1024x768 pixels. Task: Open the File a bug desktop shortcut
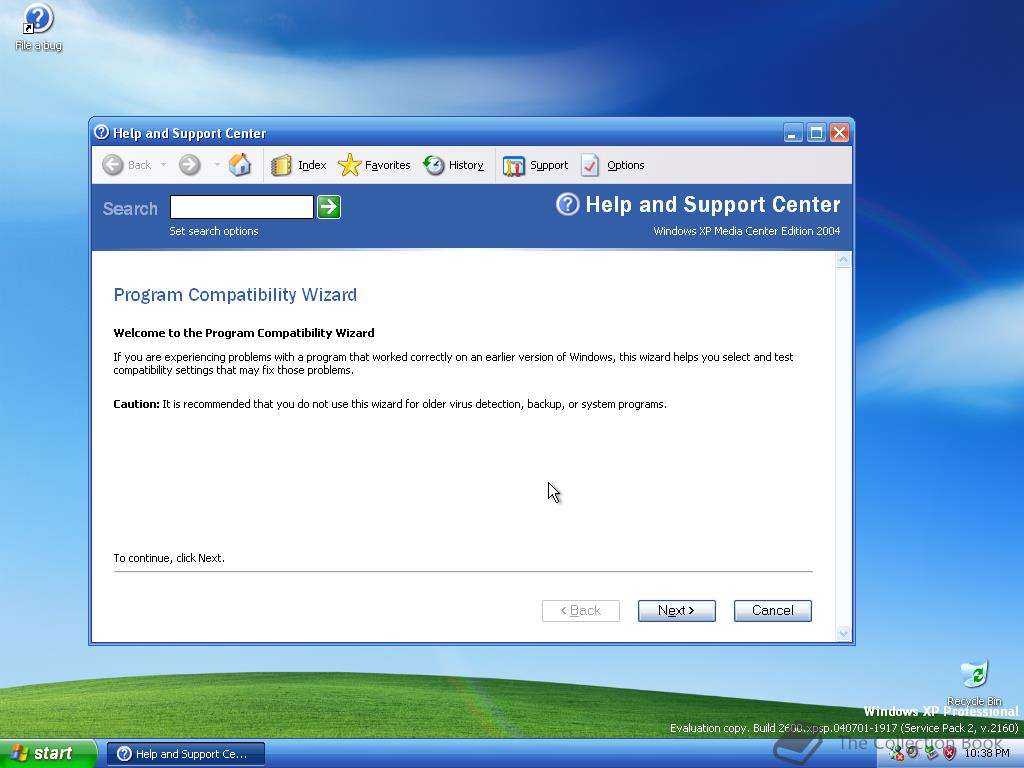(x=38, y=27)
